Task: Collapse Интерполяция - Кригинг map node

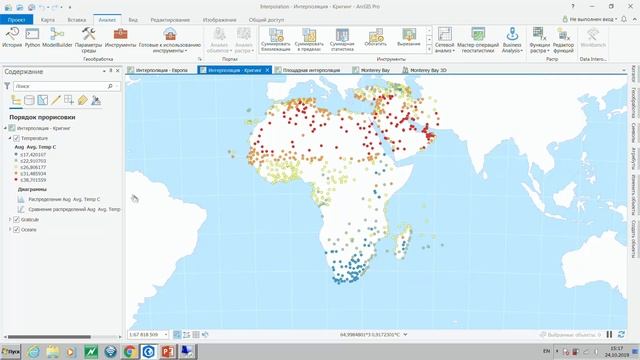Action: [5, 128]
